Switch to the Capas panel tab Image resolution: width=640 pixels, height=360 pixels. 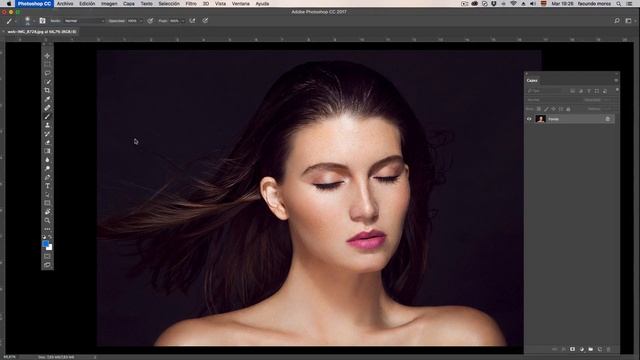tap(532, 80)
